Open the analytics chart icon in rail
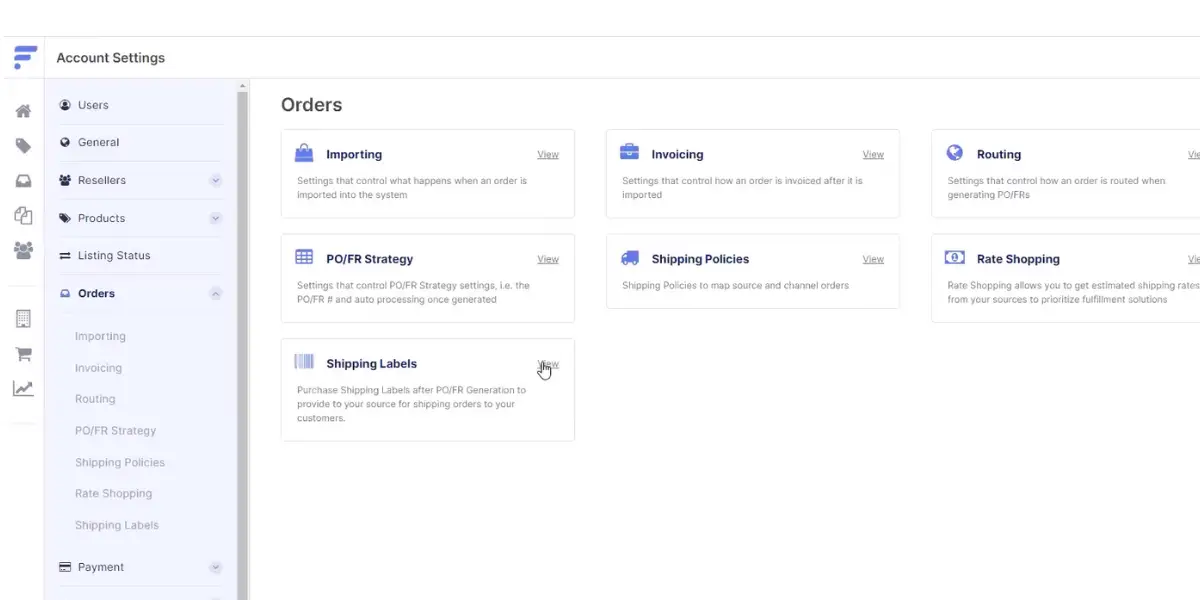The height and width of the screenshot is (600, 1200). pos(23,389)
